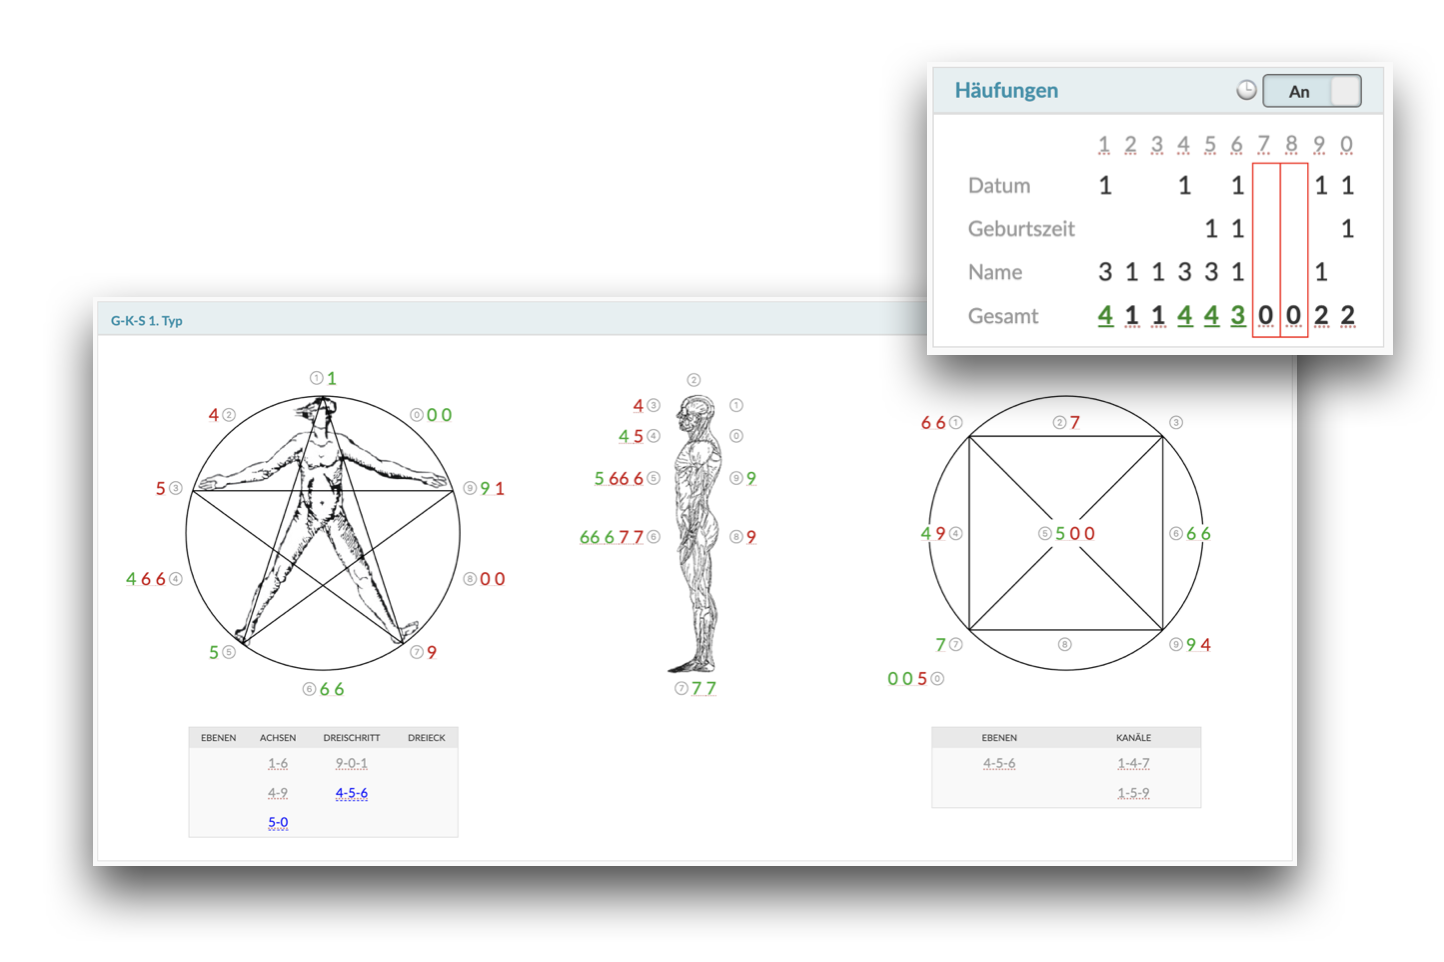Click Gesamt value 2 under column 9
Screen dimensions: 1444x962
pos(1321,316)
